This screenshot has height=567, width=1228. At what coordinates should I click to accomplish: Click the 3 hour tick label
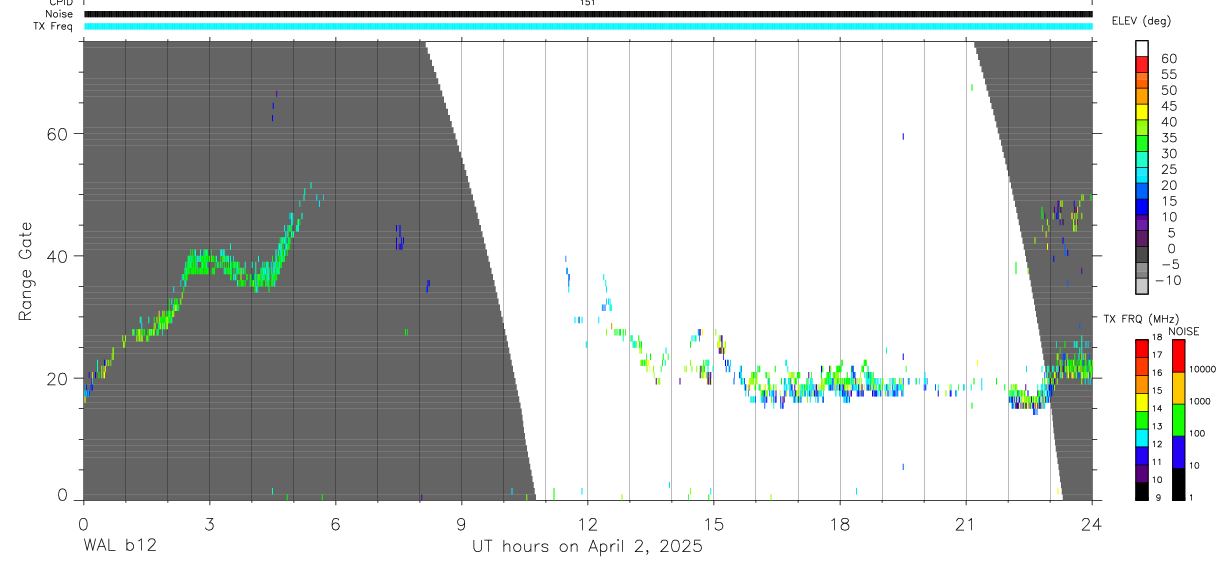tap(210, 524)
